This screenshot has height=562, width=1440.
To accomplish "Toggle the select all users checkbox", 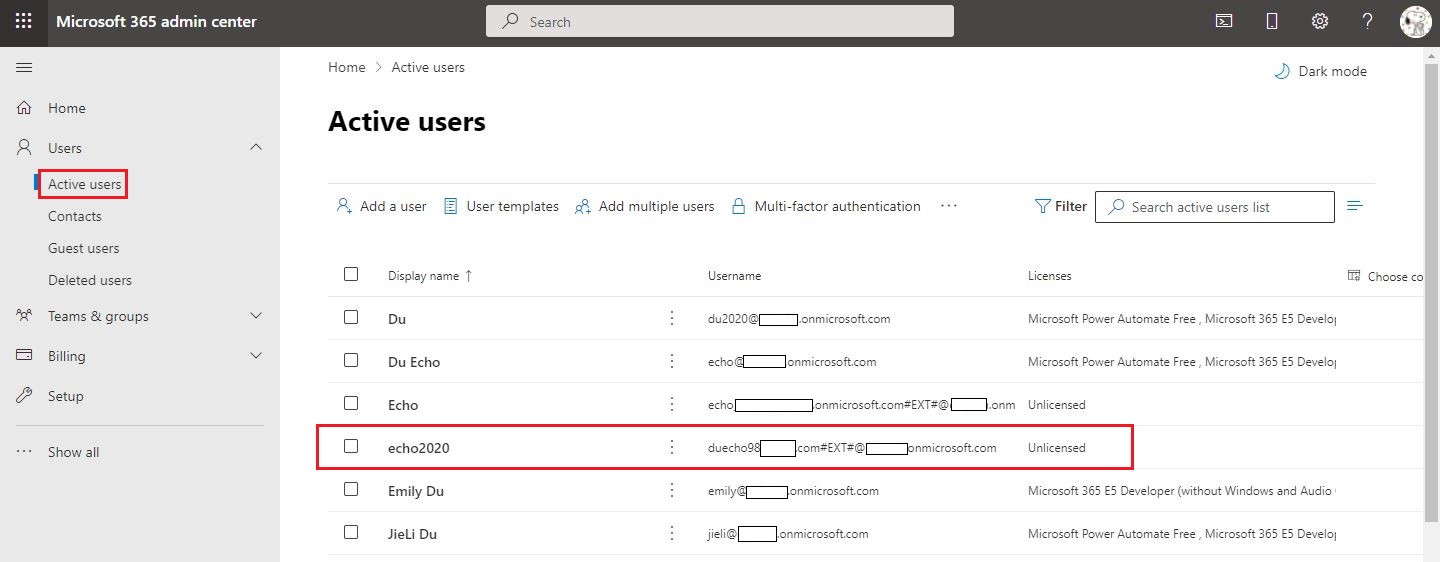I will pos(351,274).
